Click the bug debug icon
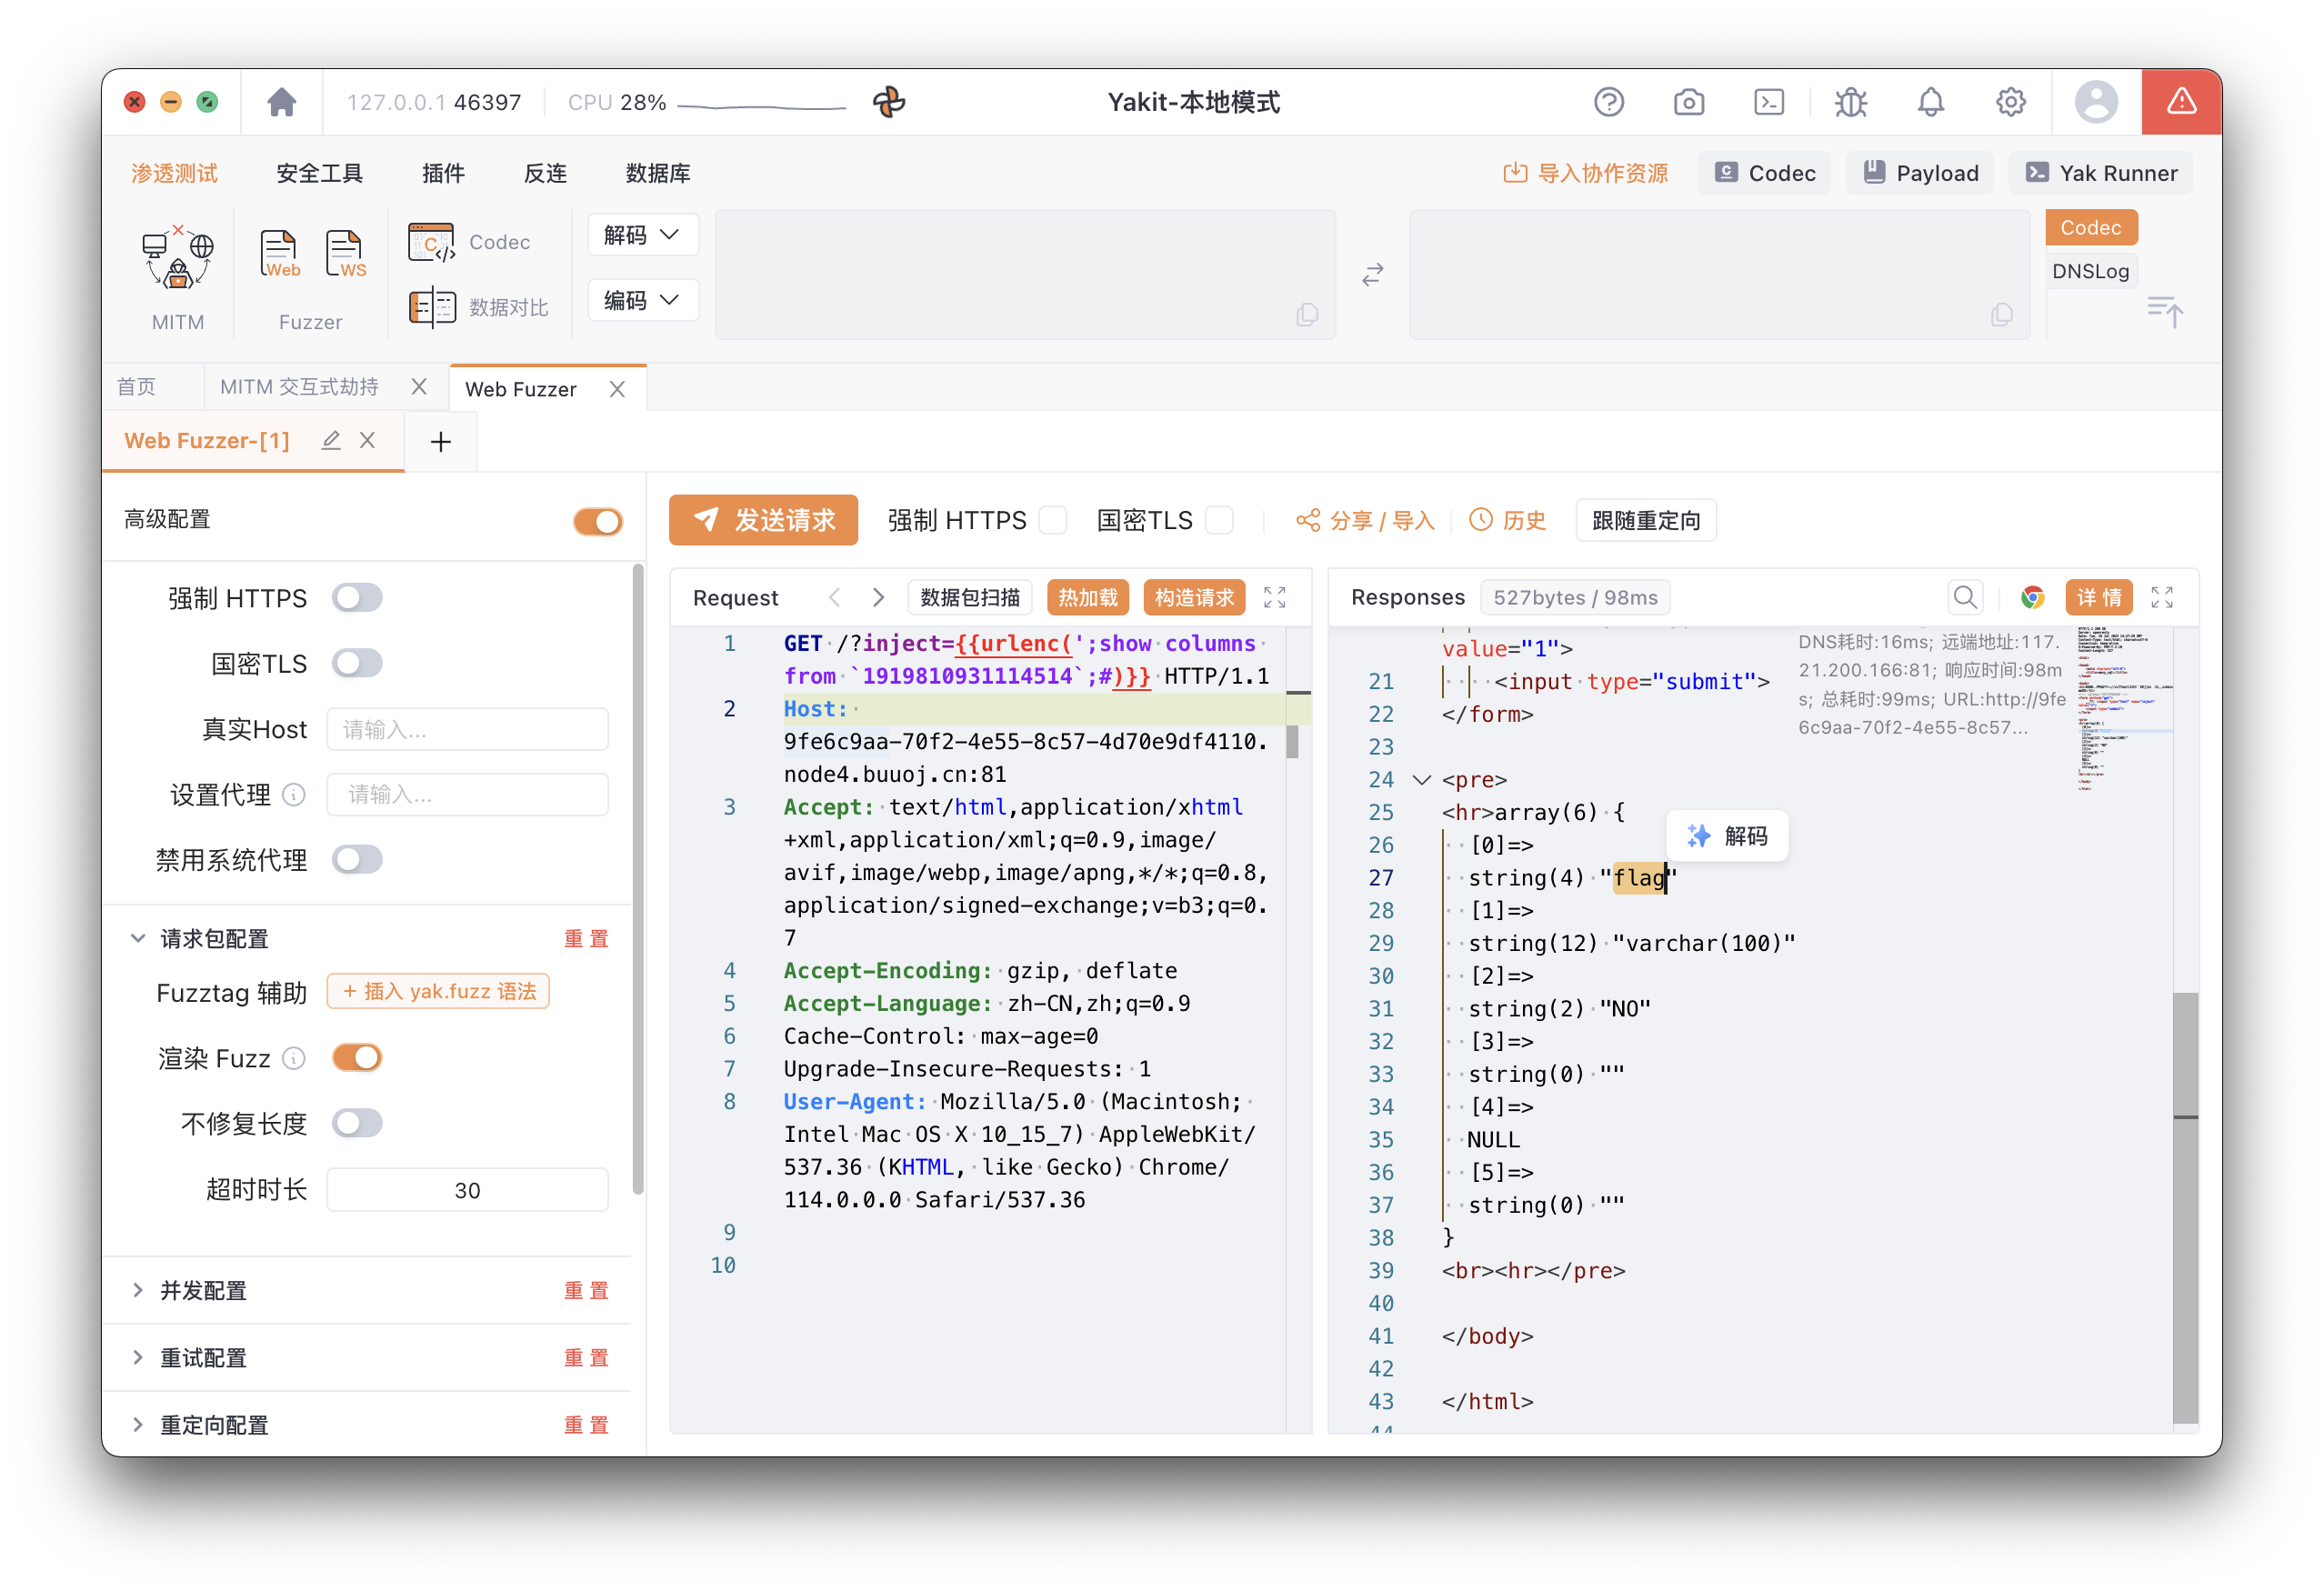The width and height of the screenshot is (2324, 1591). (x=1850, y=102)
